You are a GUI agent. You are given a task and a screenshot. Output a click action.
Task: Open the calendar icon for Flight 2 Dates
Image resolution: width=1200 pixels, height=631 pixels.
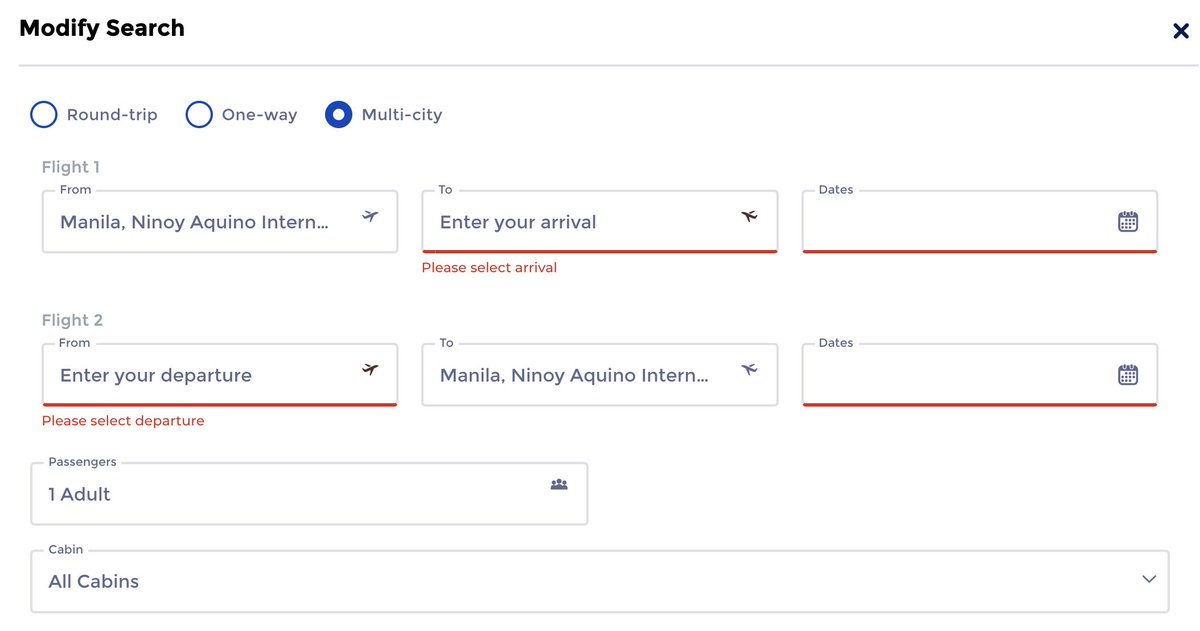(1128, 375)
